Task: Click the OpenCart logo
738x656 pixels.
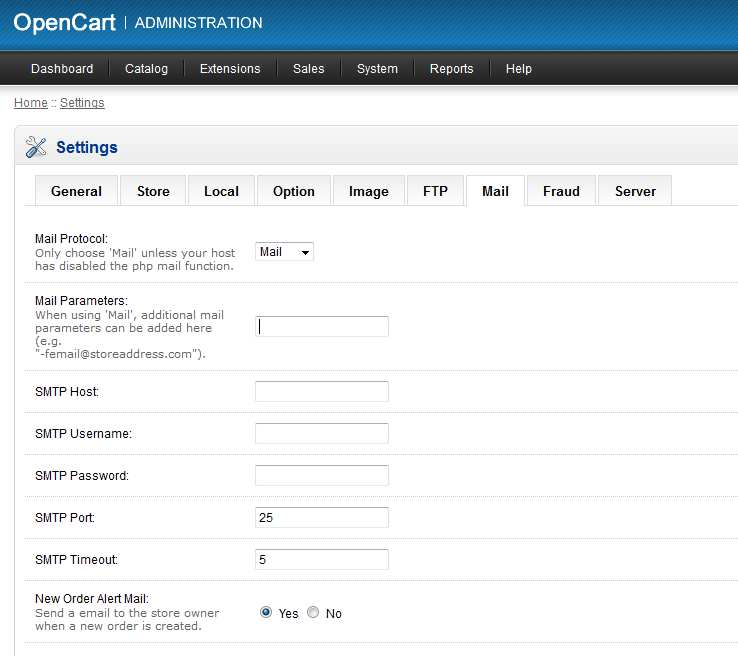Action: [x=64, y=23]
